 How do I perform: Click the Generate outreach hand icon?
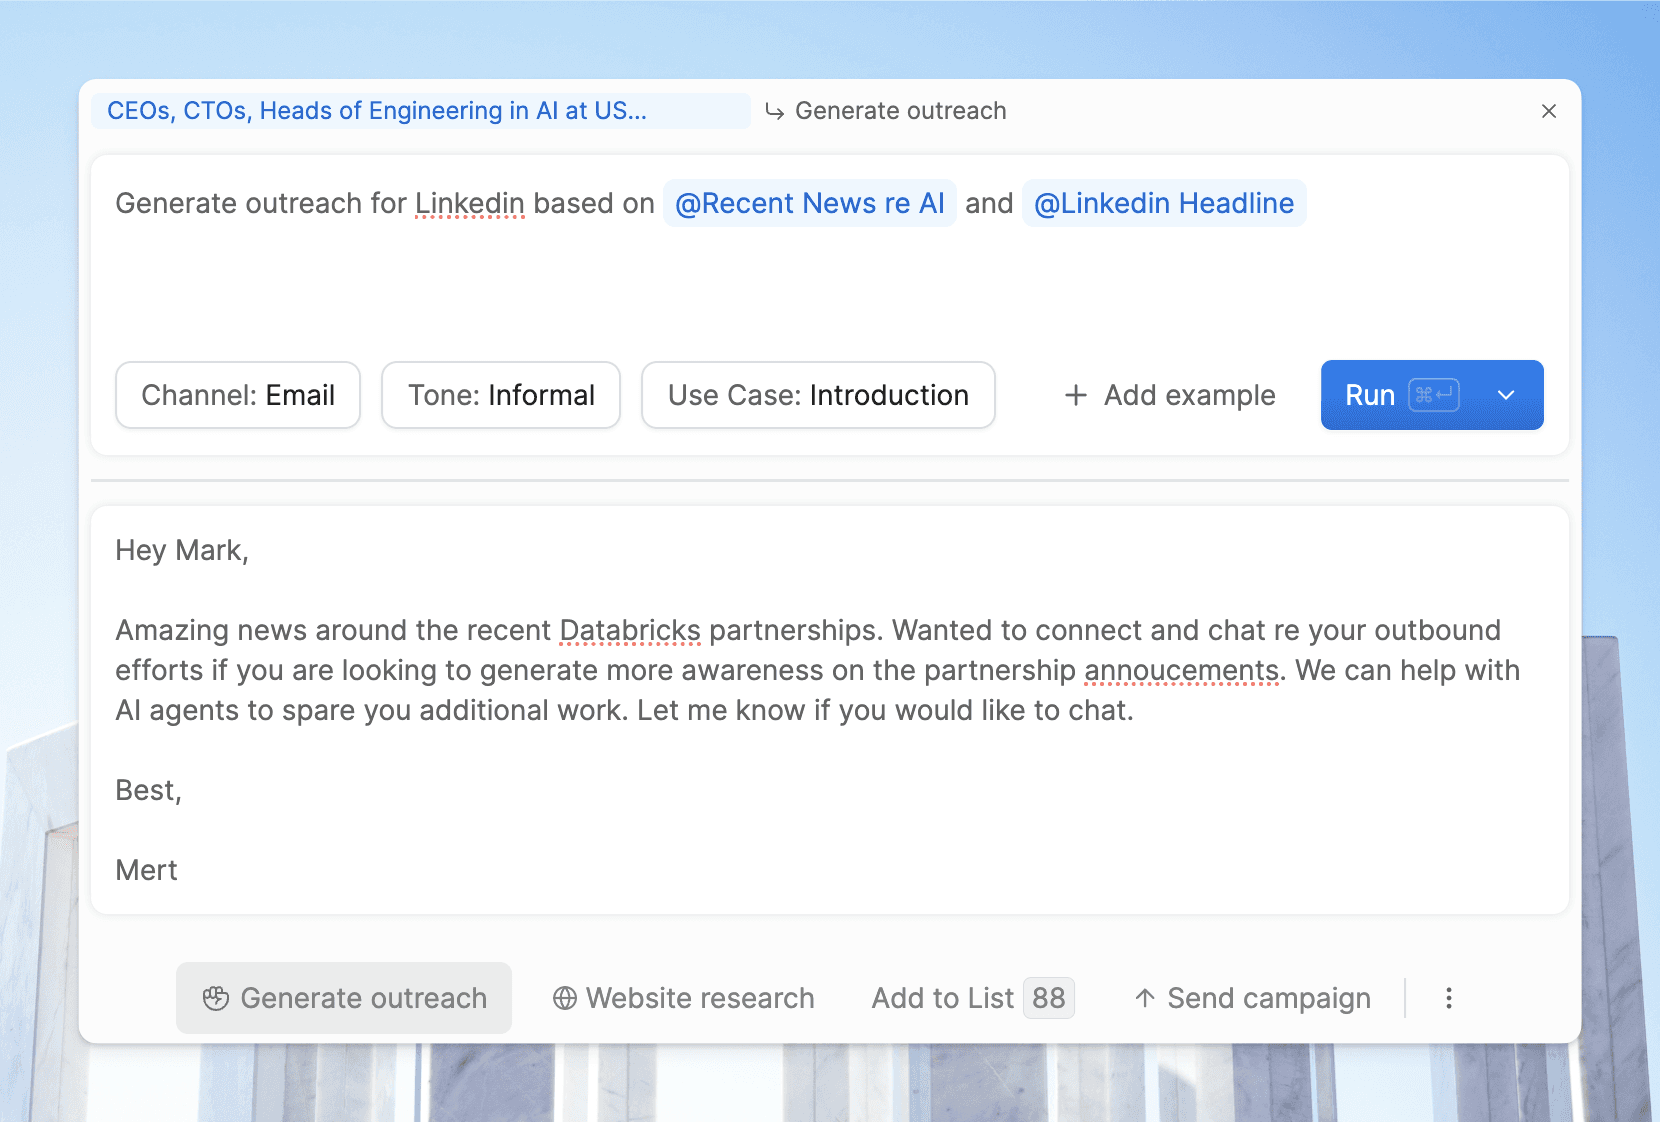216,998
